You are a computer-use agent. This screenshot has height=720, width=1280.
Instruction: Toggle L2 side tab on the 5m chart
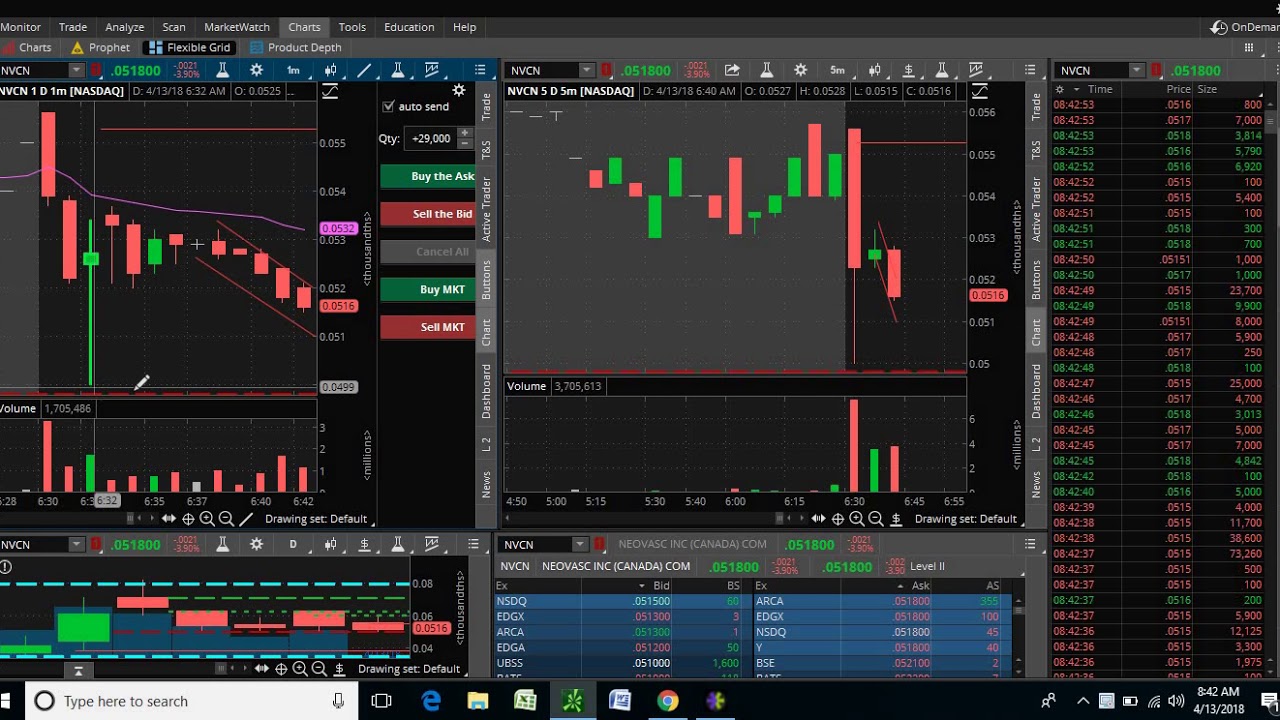pos(1037,445)
